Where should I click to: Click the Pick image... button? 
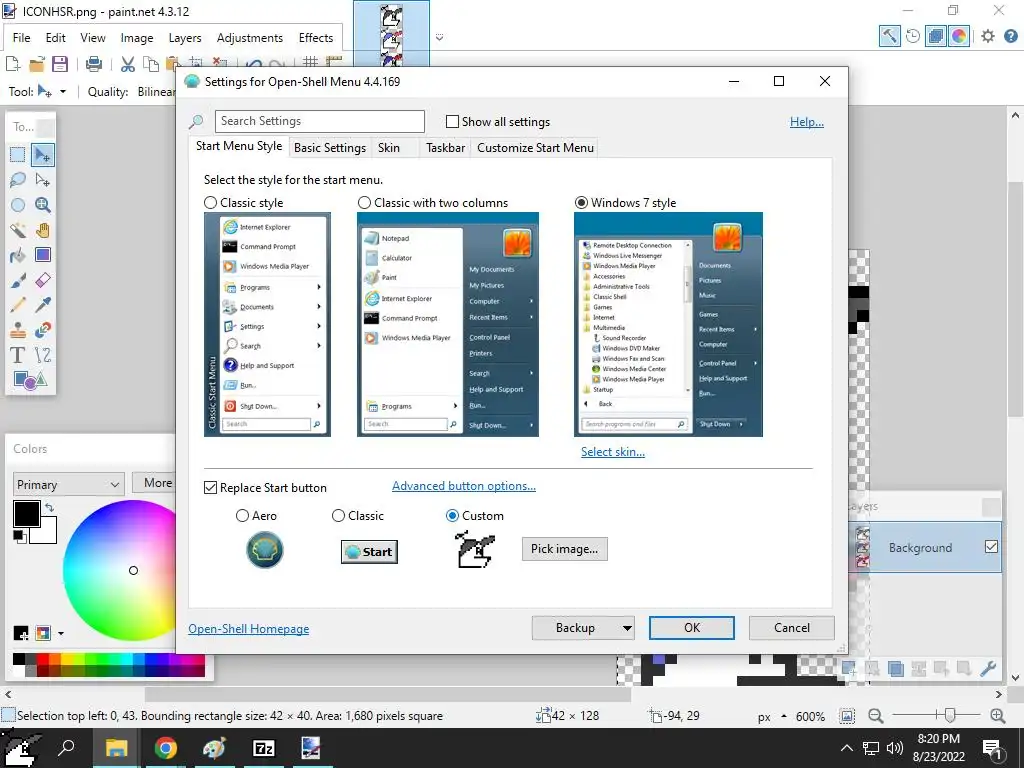point(564,549)
